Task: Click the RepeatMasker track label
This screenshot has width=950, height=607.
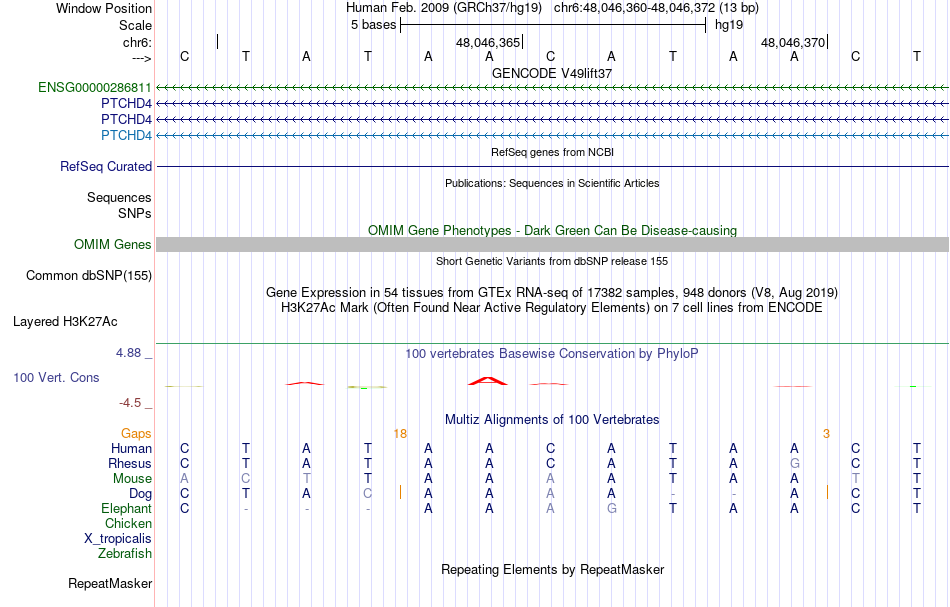Action: tap(110, 583)
